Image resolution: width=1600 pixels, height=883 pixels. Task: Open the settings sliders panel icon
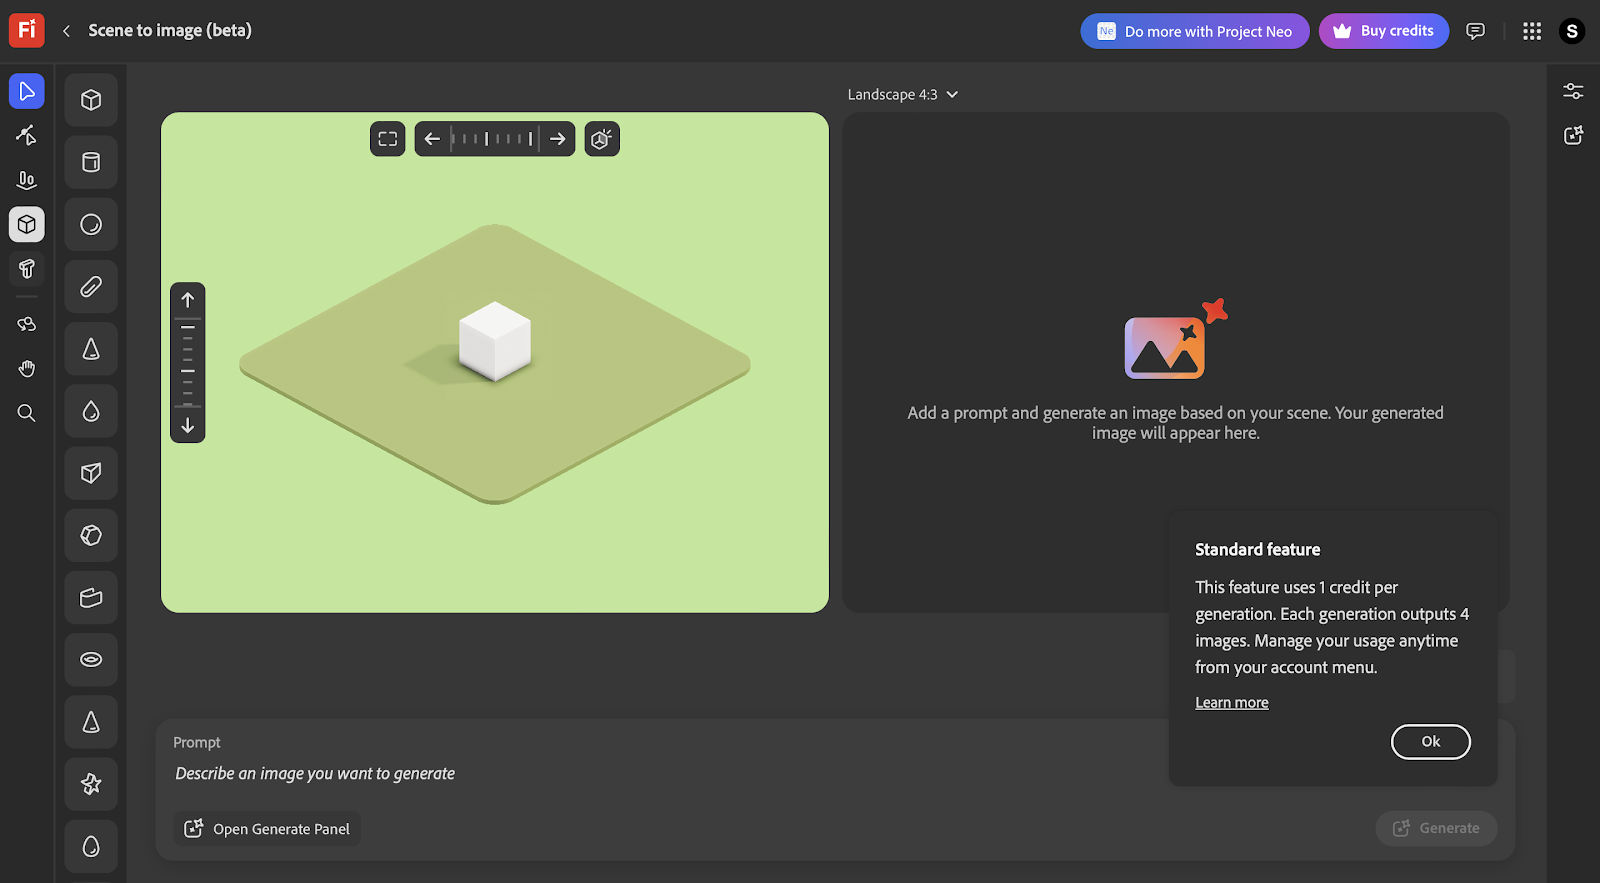pyautogui.click(x=1573, y=91)
